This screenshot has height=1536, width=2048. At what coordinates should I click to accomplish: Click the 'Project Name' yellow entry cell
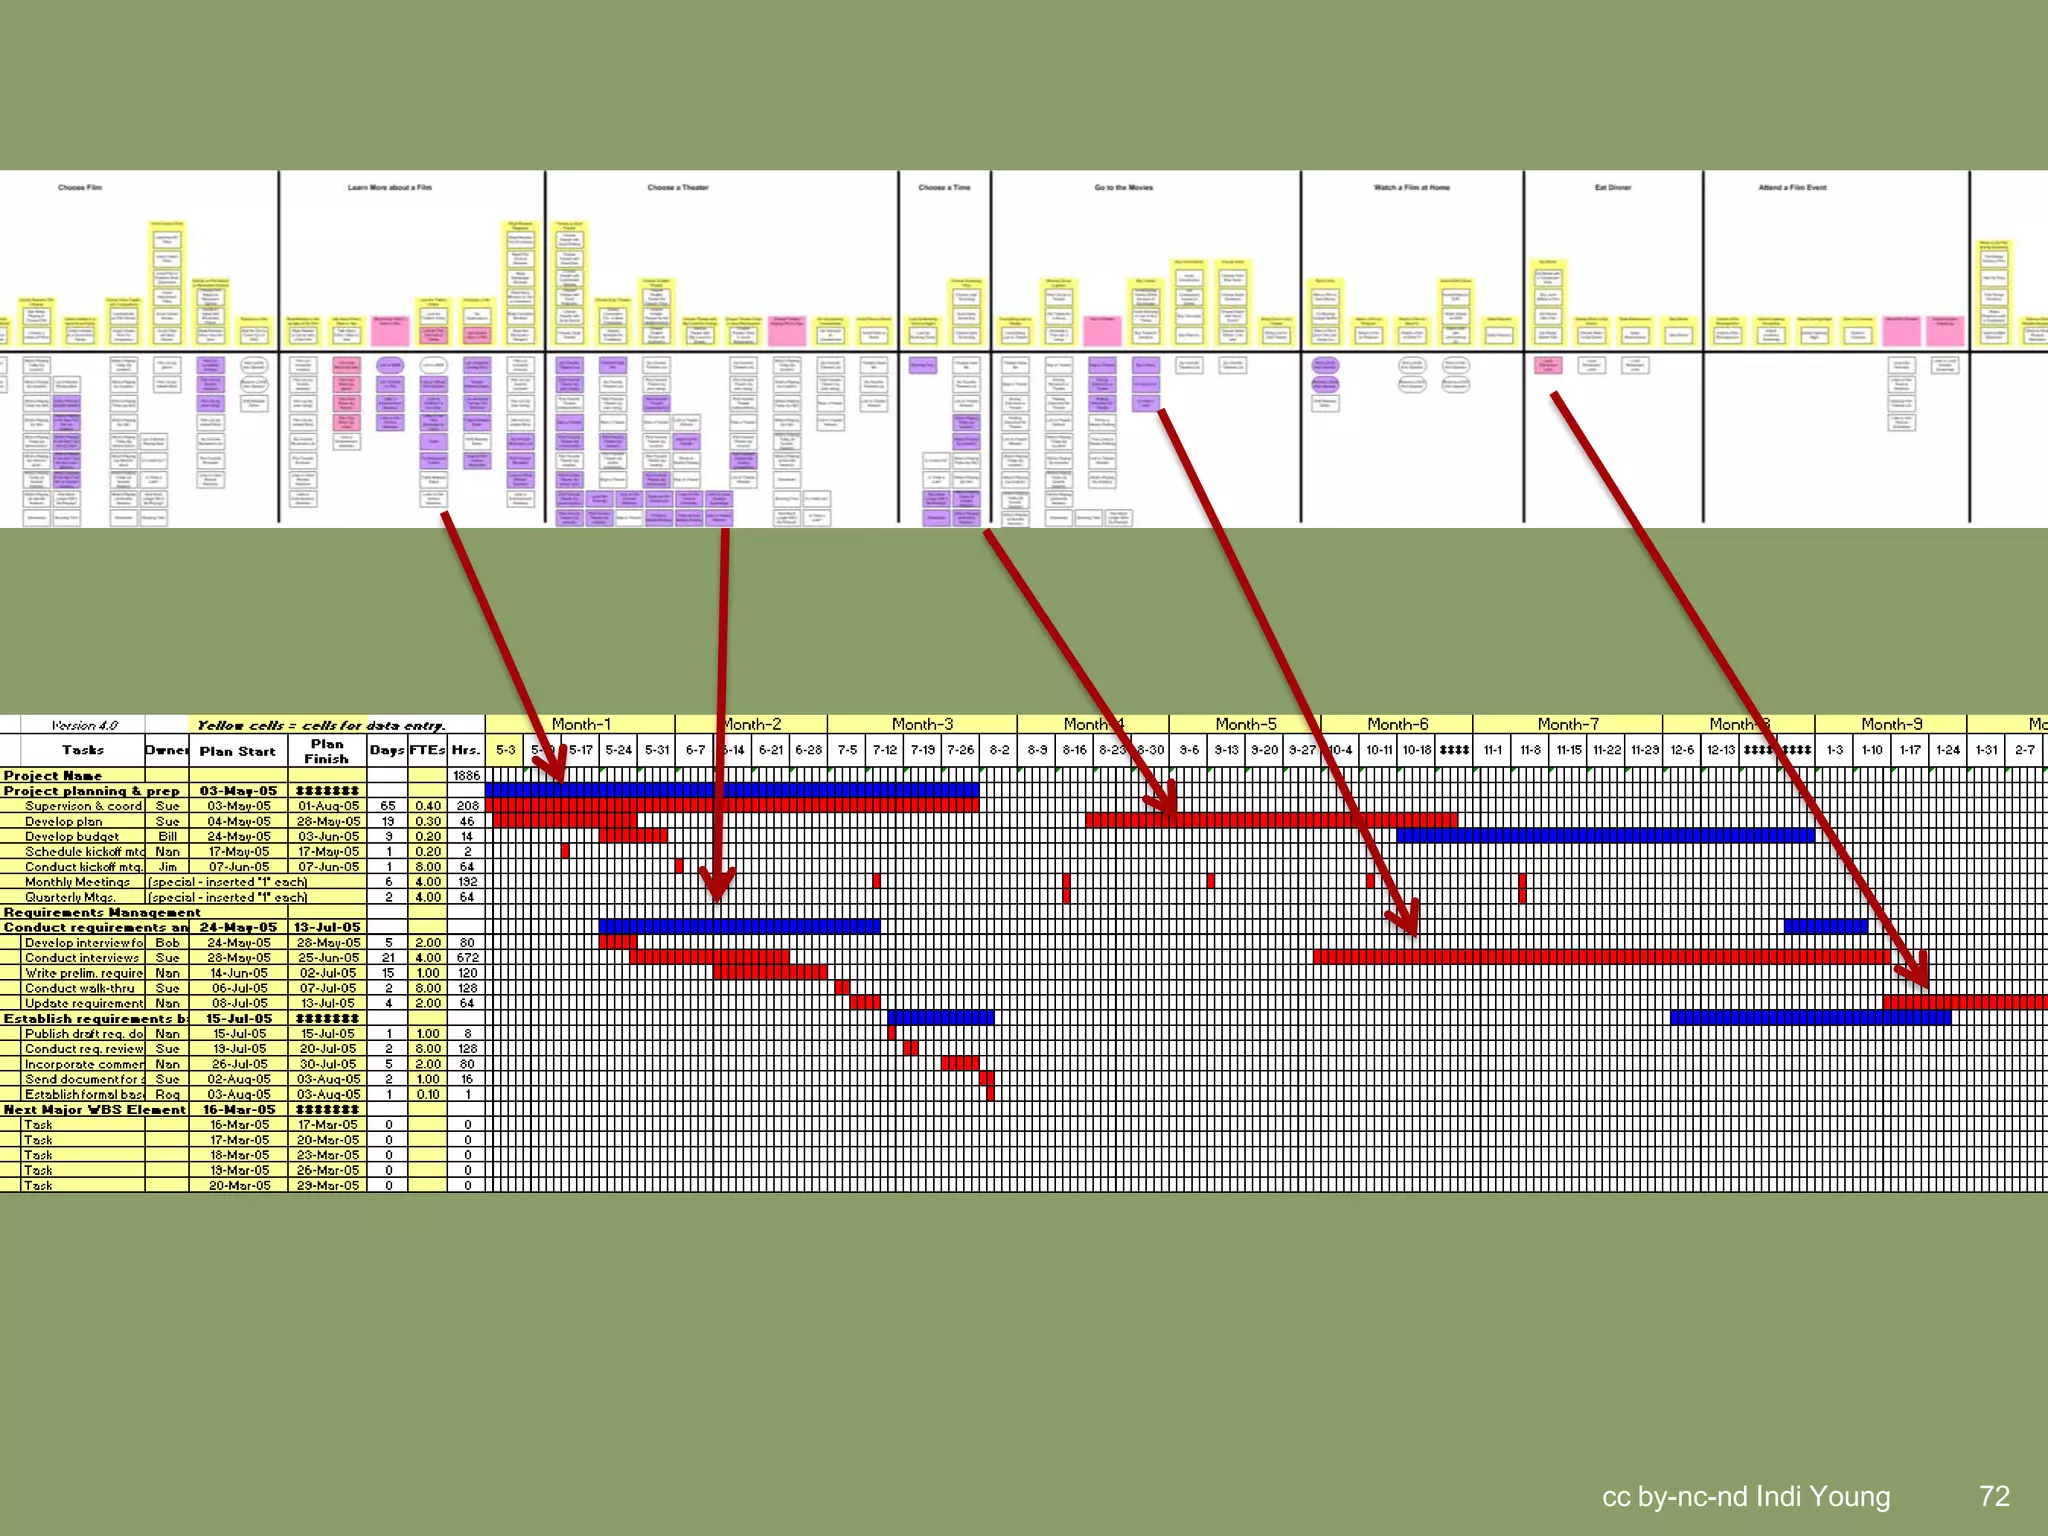[53, 775]
